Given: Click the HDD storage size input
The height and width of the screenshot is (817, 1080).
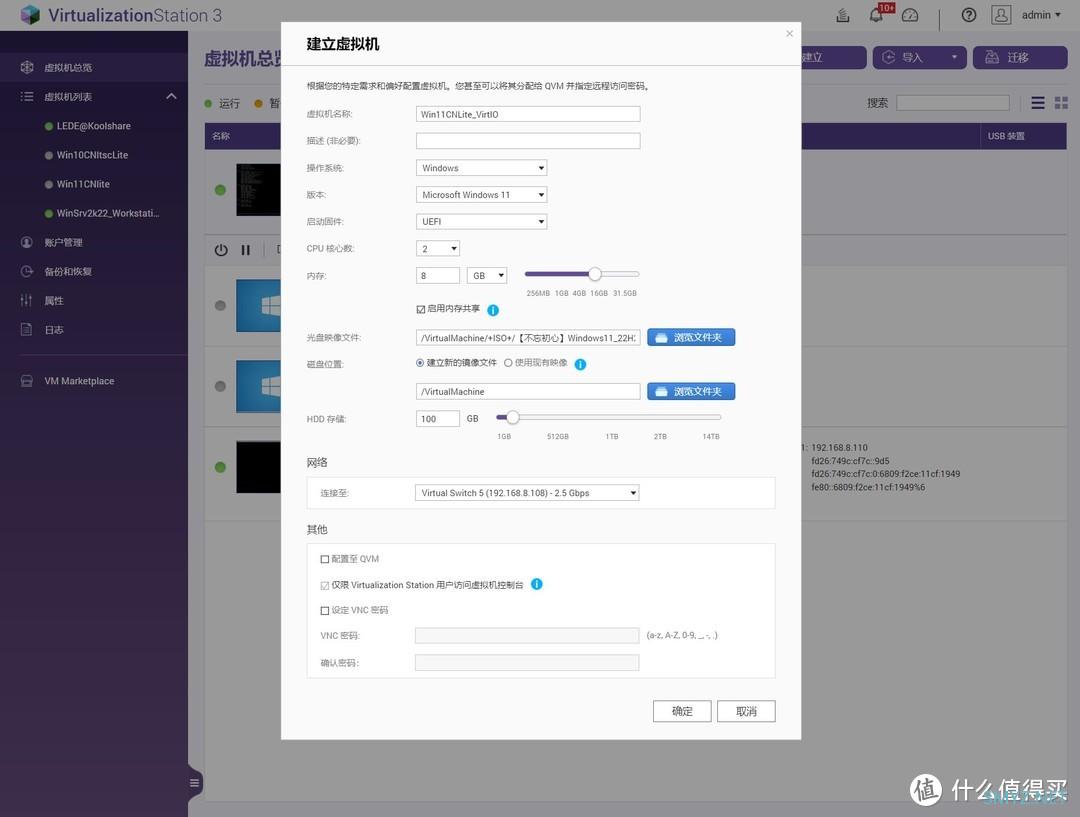Looking at the screenshot, I should tap(438, 419).
